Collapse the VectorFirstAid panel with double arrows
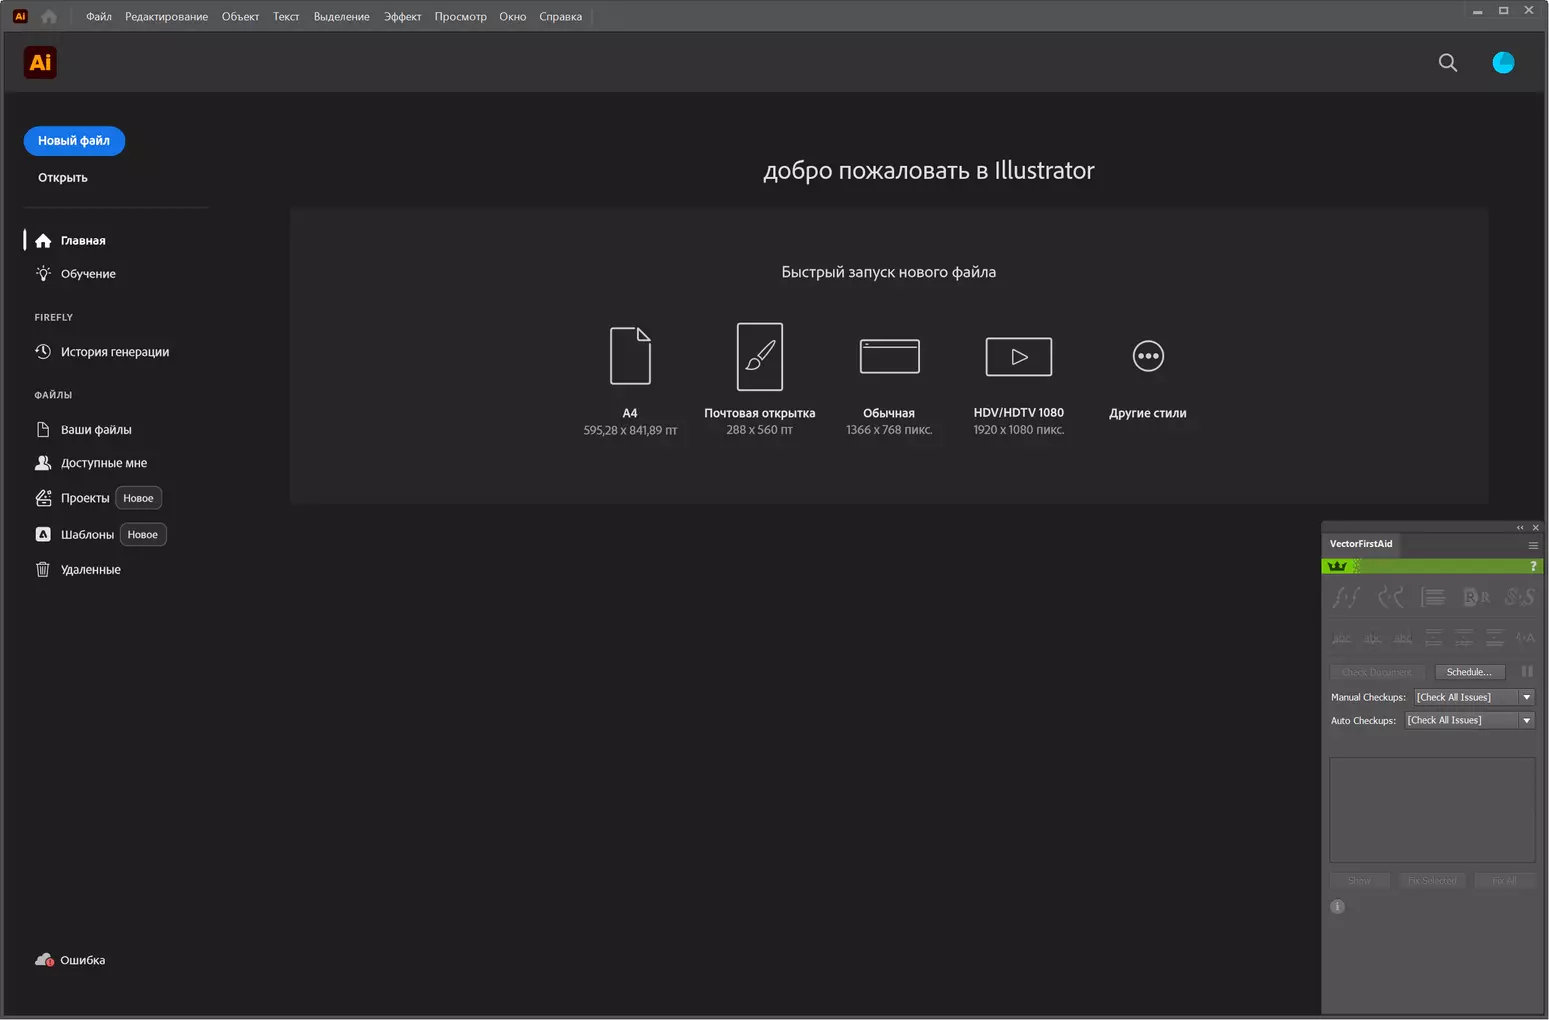 click(1520, 528)
